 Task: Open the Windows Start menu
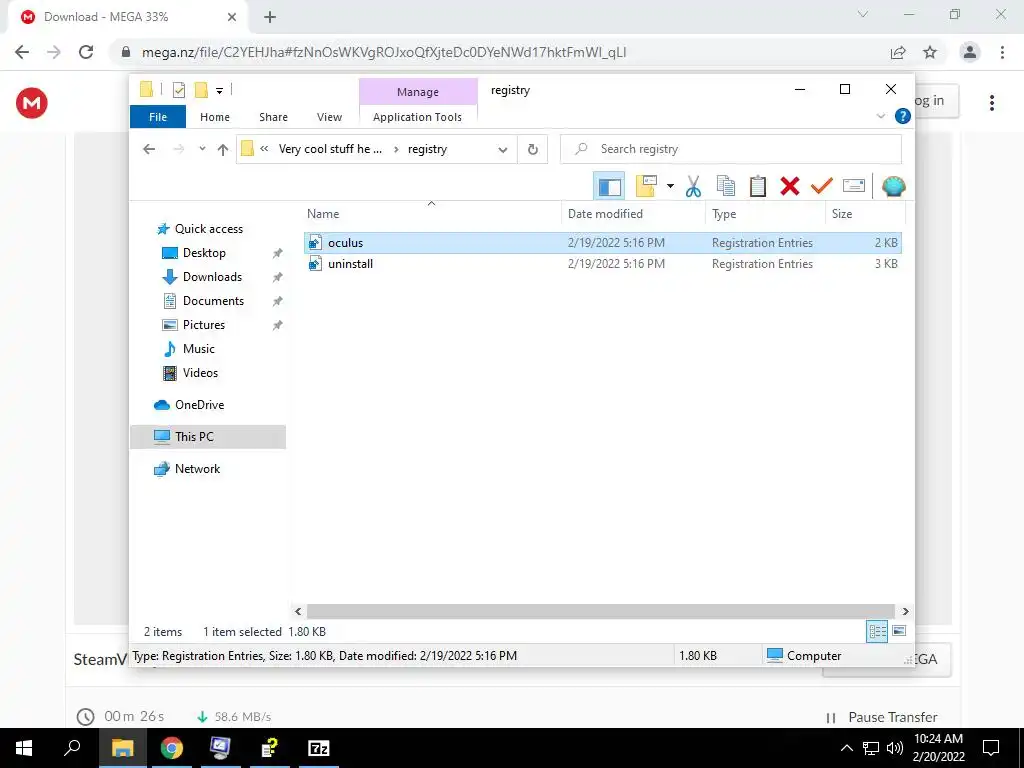(24, 748)
